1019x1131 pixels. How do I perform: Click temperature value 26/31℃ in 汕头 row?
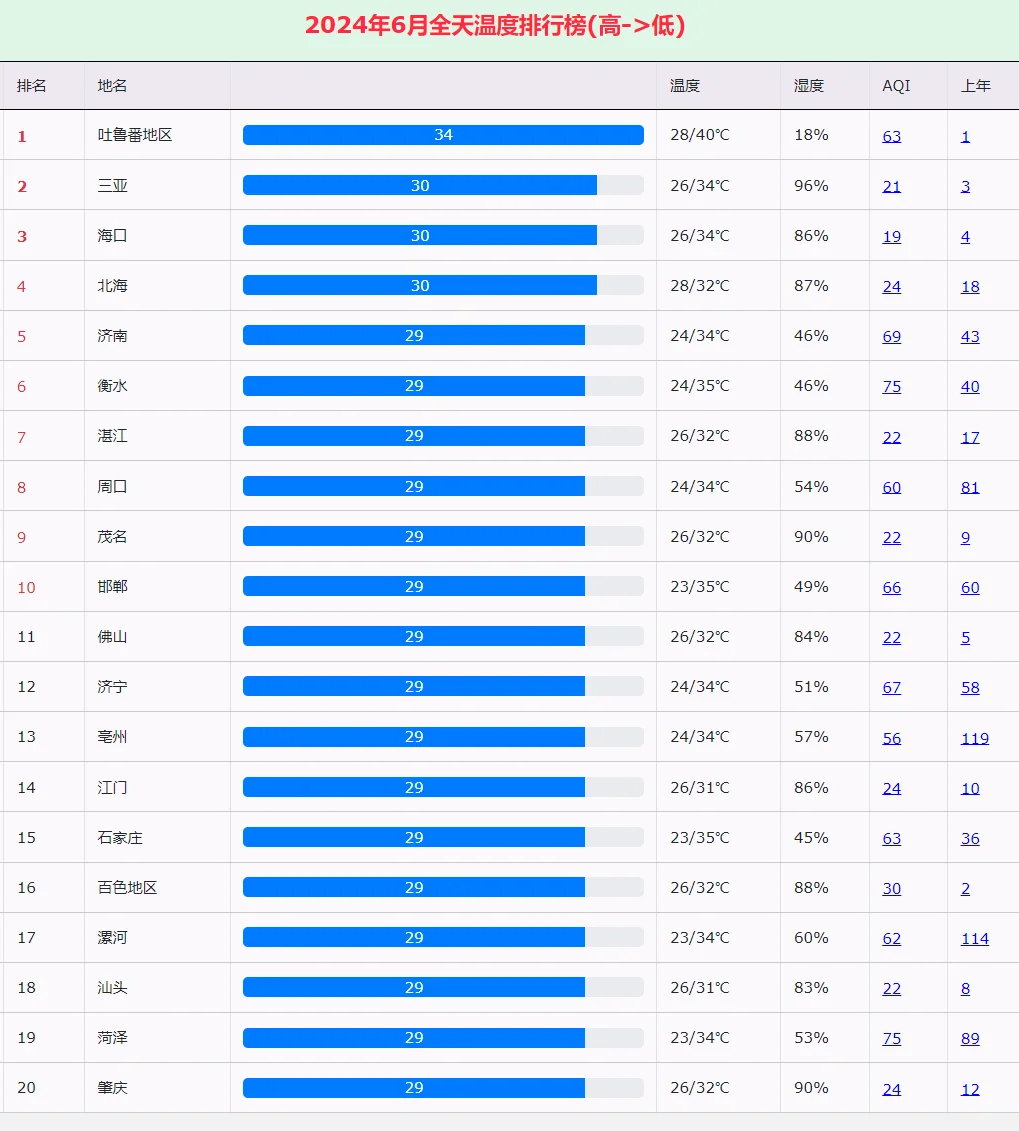pyautogui.click(x=700, y=987)
